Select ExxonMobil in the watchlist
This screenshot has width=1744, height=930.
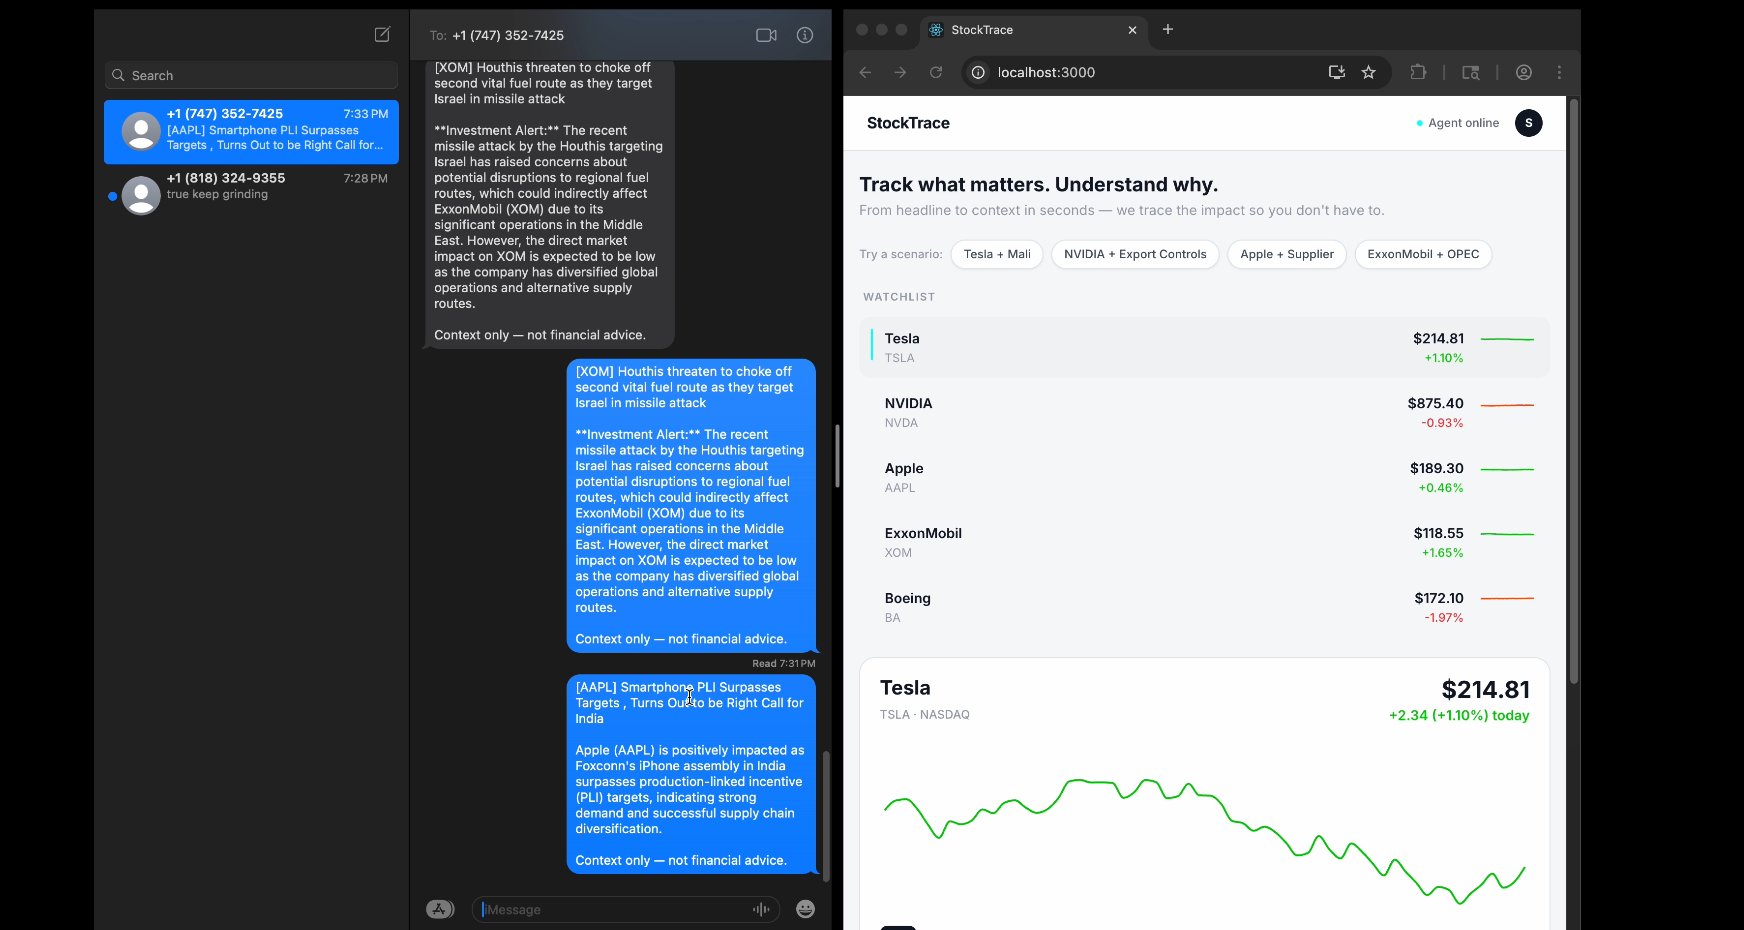(x=1204, y=542)
